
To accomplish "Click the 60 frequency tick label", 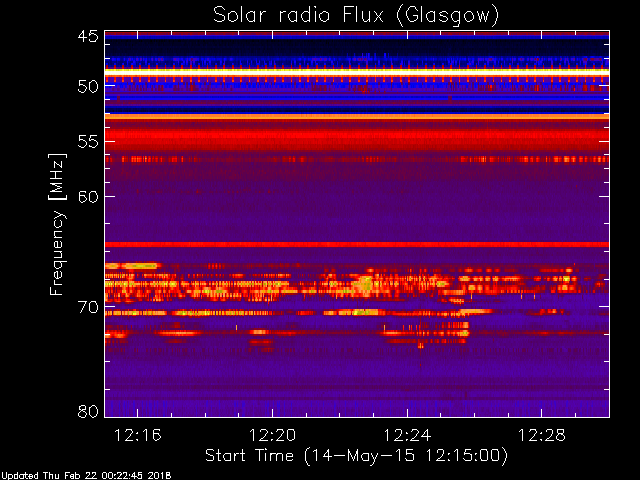I will [88, 197].
